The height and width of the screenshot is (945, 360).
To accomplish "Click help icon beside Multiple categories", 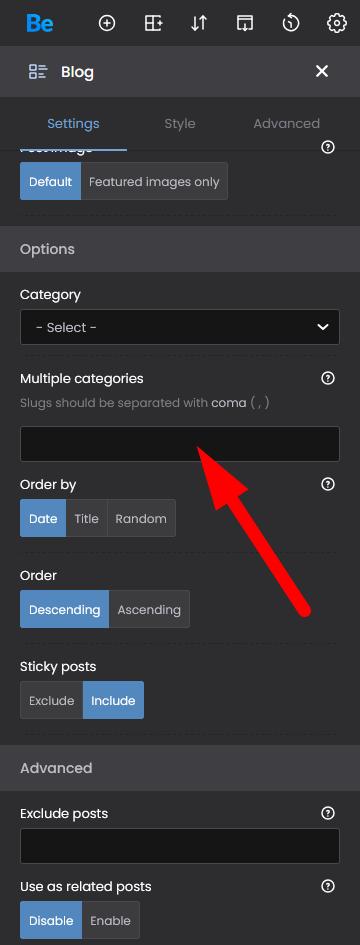I will click(328, 378).
